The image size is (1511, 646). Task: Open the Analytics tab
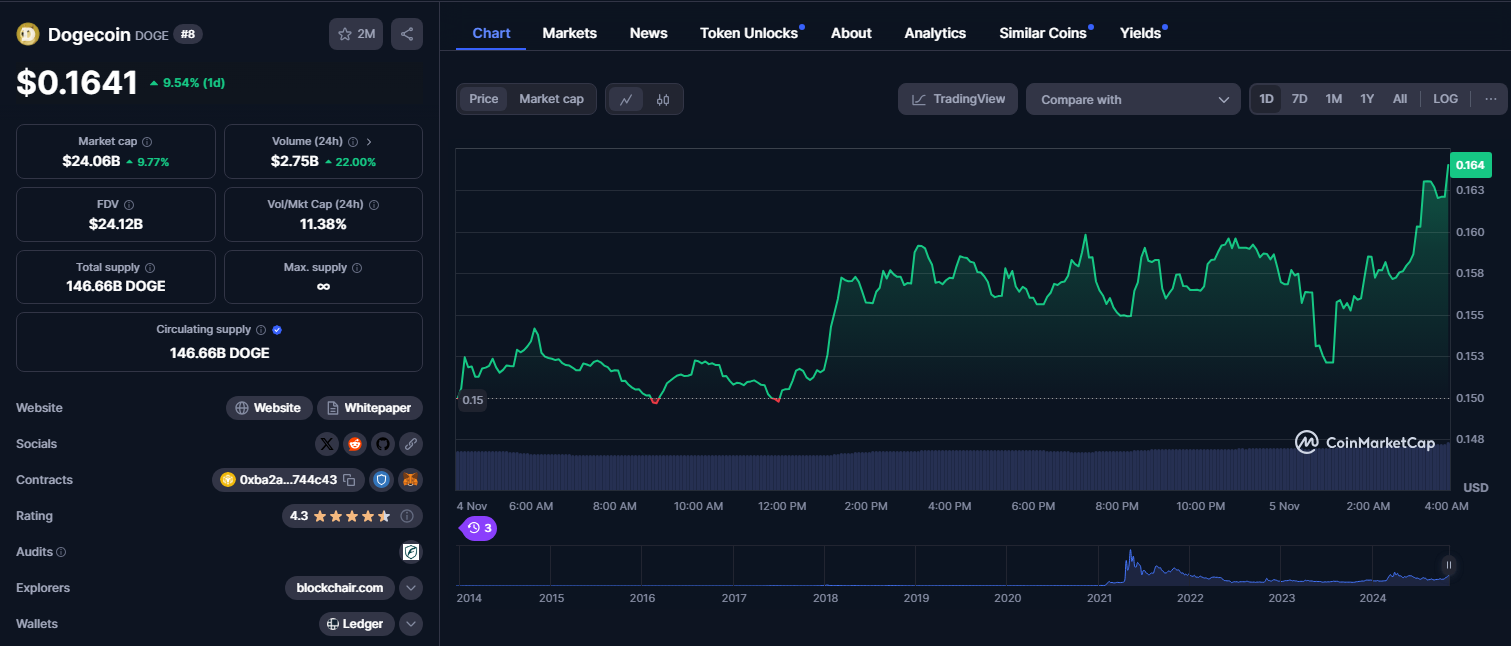click(935, 33)
